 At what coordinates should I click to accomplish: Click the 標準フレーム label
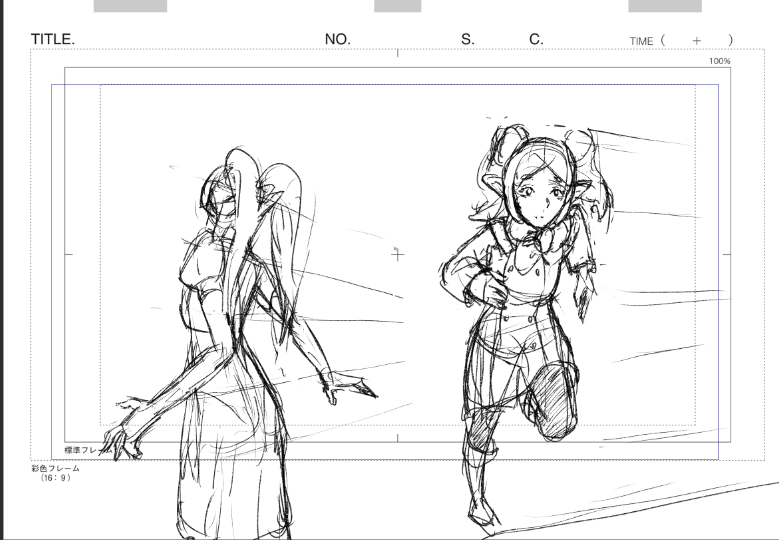point(88,450)
